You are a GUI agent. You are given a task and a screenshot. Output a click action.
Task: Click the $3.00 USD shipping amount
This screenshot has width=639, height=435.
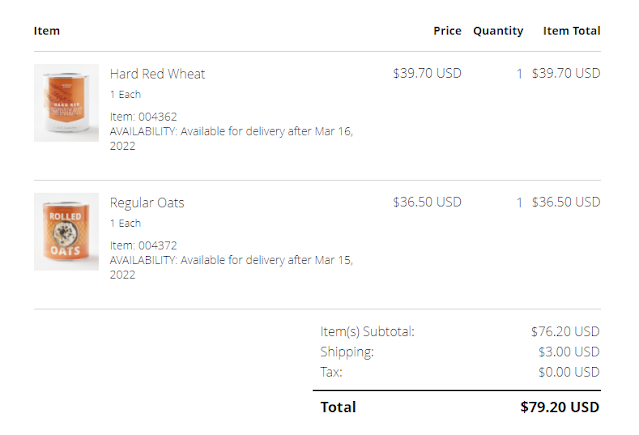pyautogui.click(x=569, y=352)
